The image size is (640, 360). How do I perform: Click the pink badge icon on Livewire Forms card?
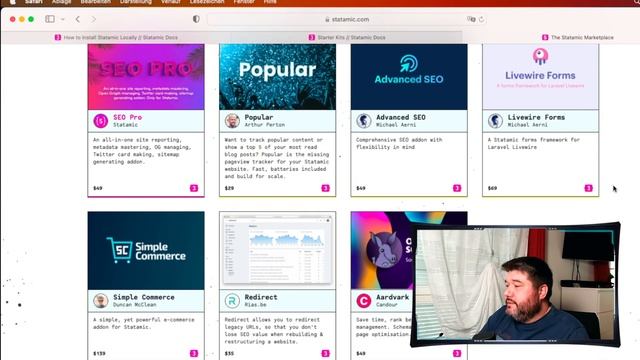(x=588, y=188)
